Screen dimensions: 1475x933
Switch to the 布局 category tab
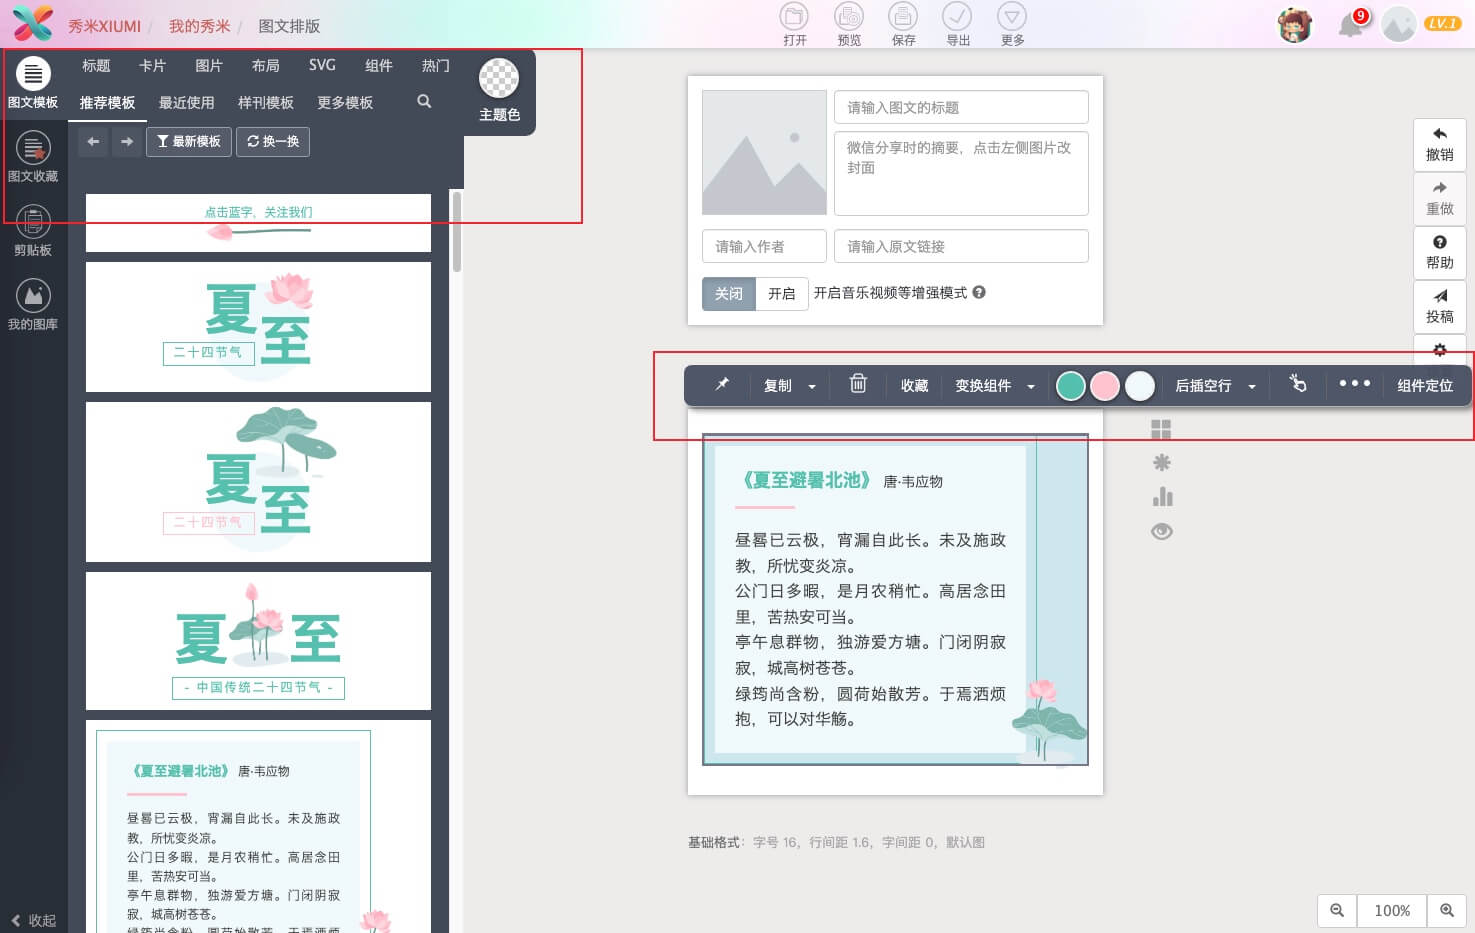click(266, 66)
